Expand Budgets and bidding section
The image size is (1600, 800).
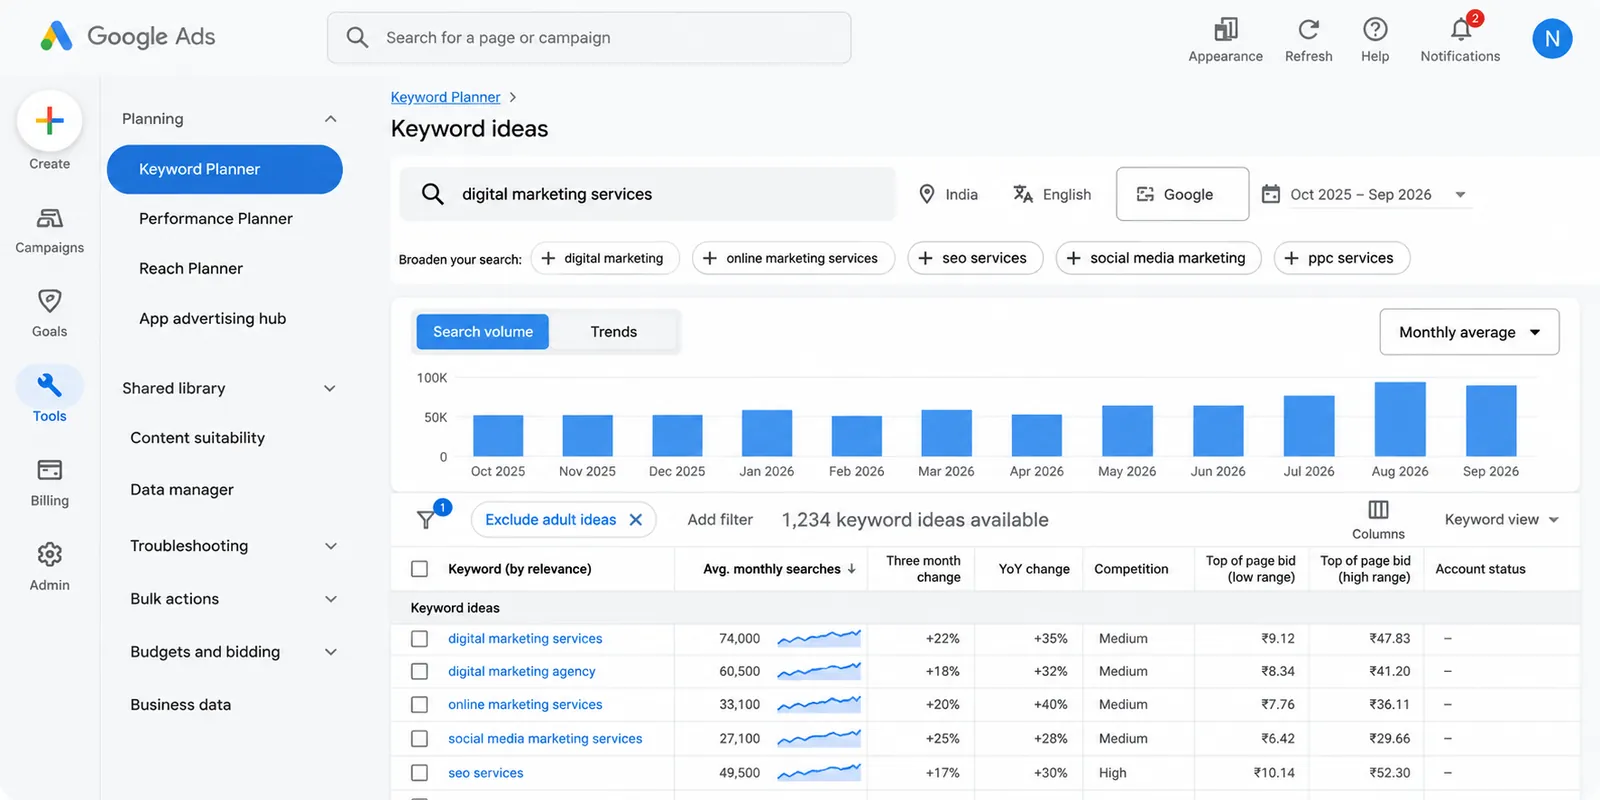[x=331, y=652]
